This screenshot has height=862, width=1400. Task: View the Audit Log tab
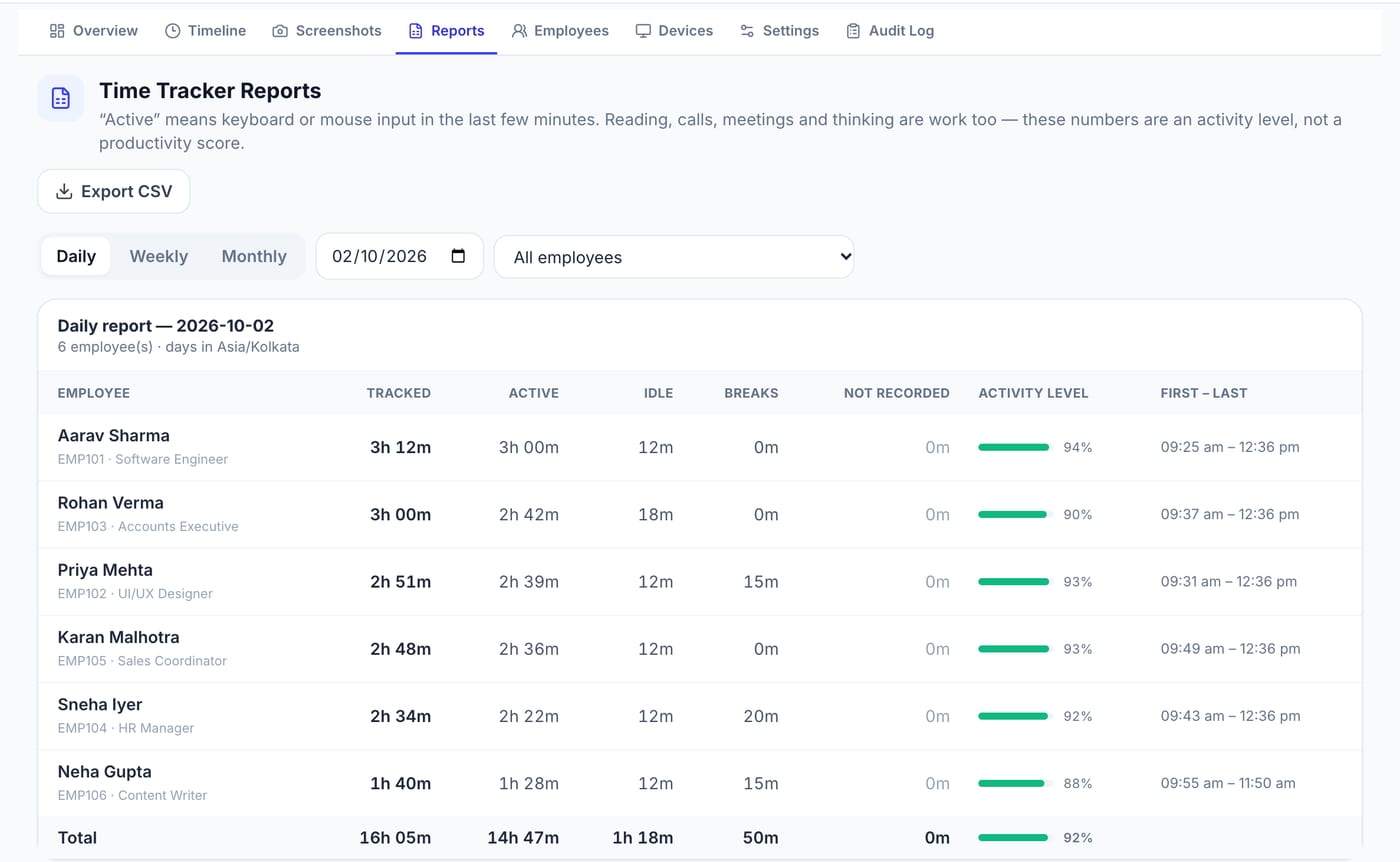click(890, 31)
